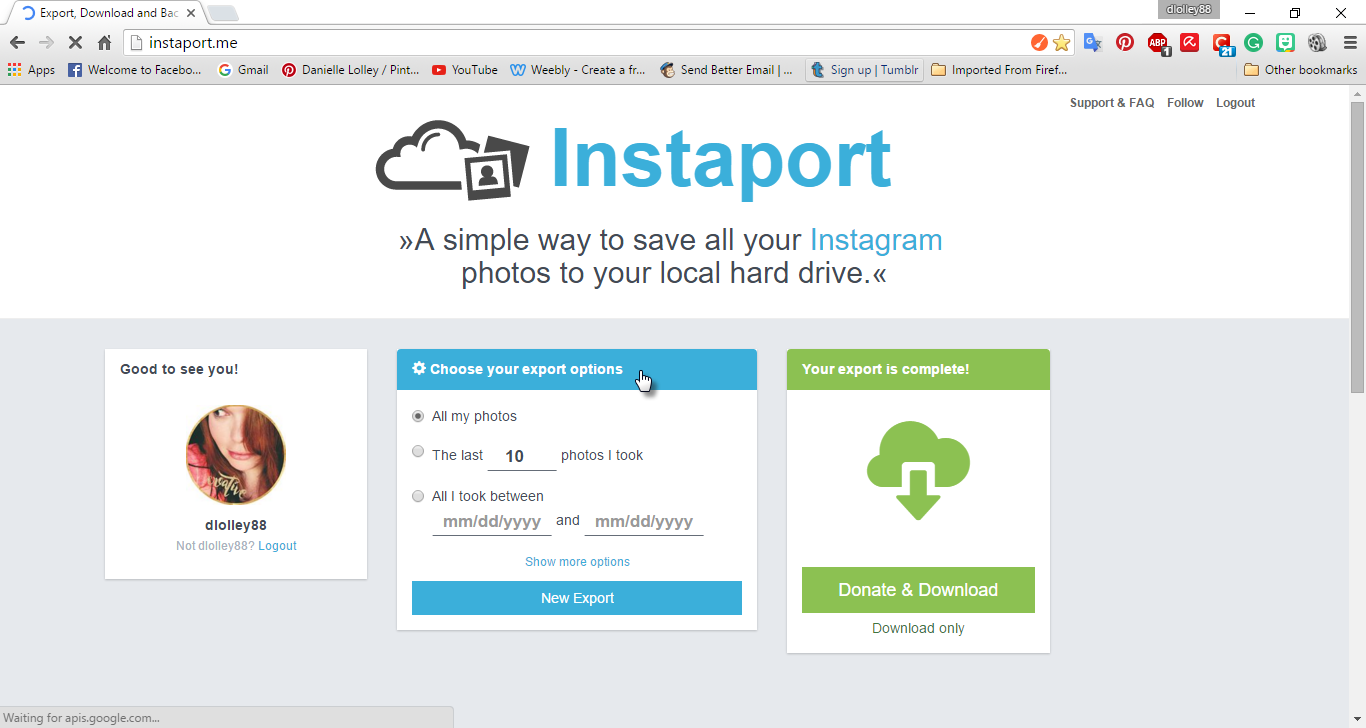Open the Adblock Plus extension
The width and height of the screenshot is (1366, 728).
click(1158, 42)
